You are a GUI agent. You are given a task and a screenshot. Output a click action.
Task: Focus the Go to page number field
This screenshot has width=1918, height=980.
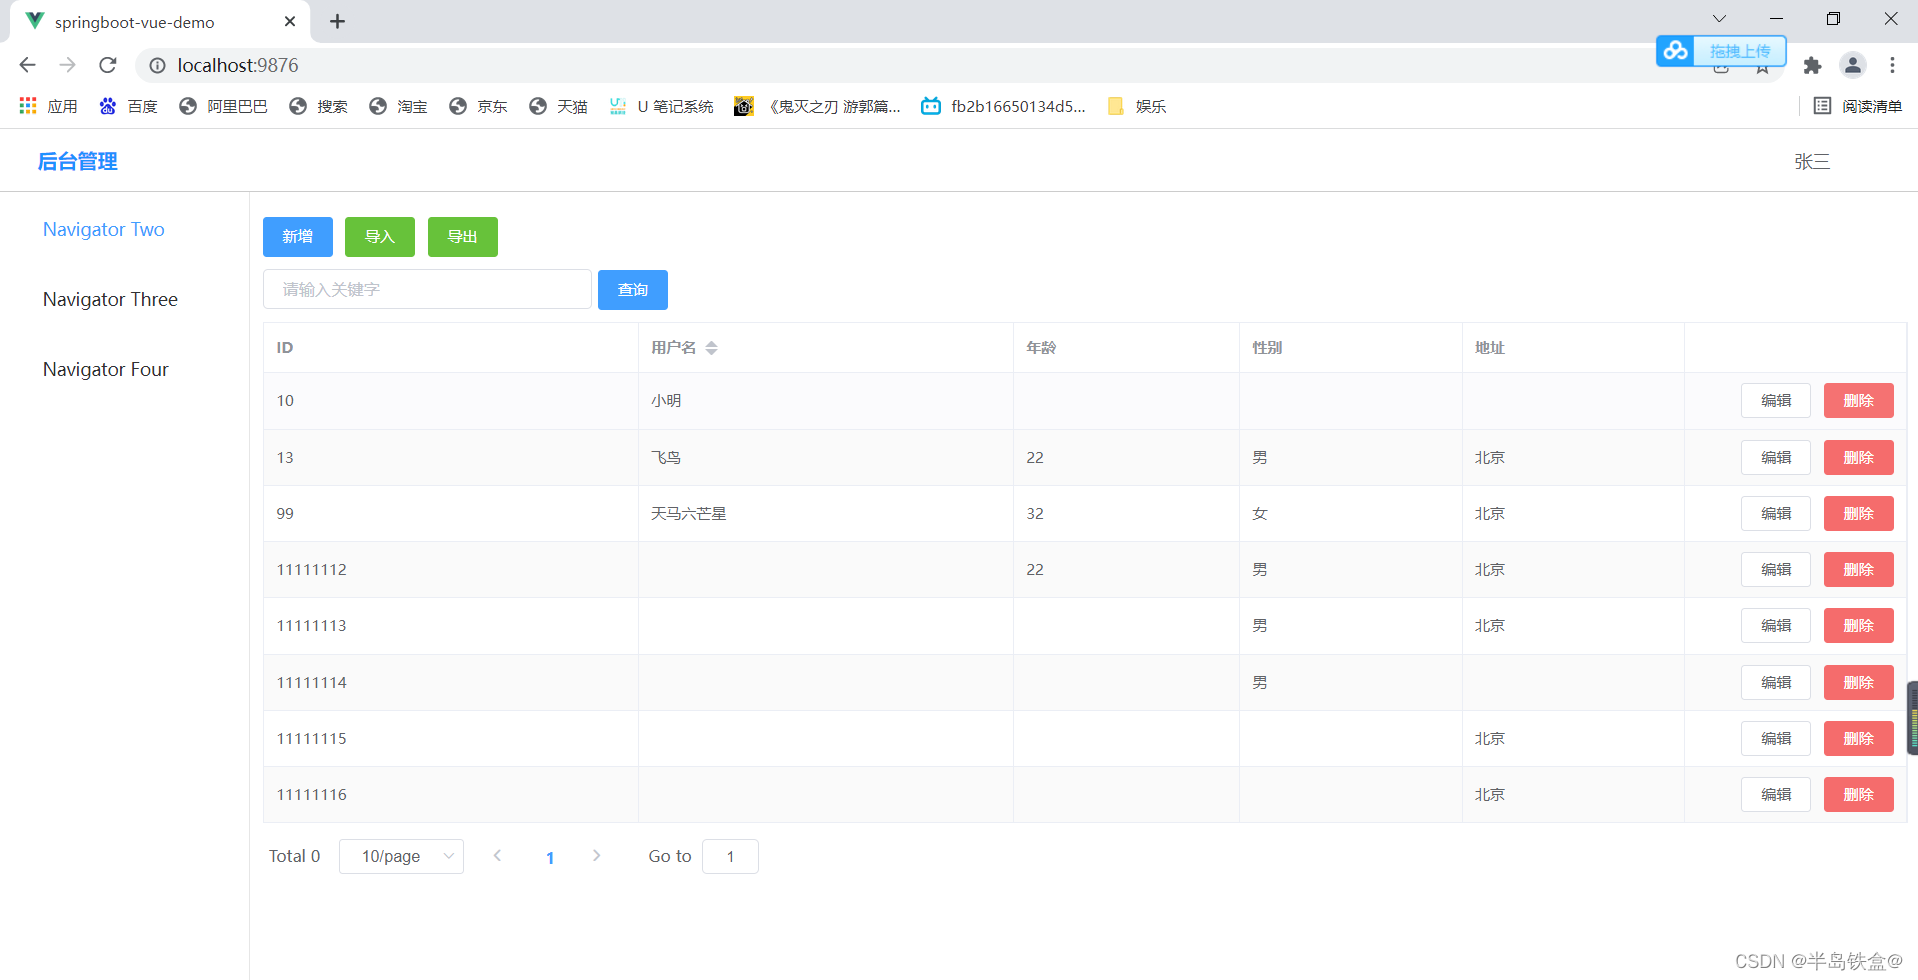click(x=730, y=856)
